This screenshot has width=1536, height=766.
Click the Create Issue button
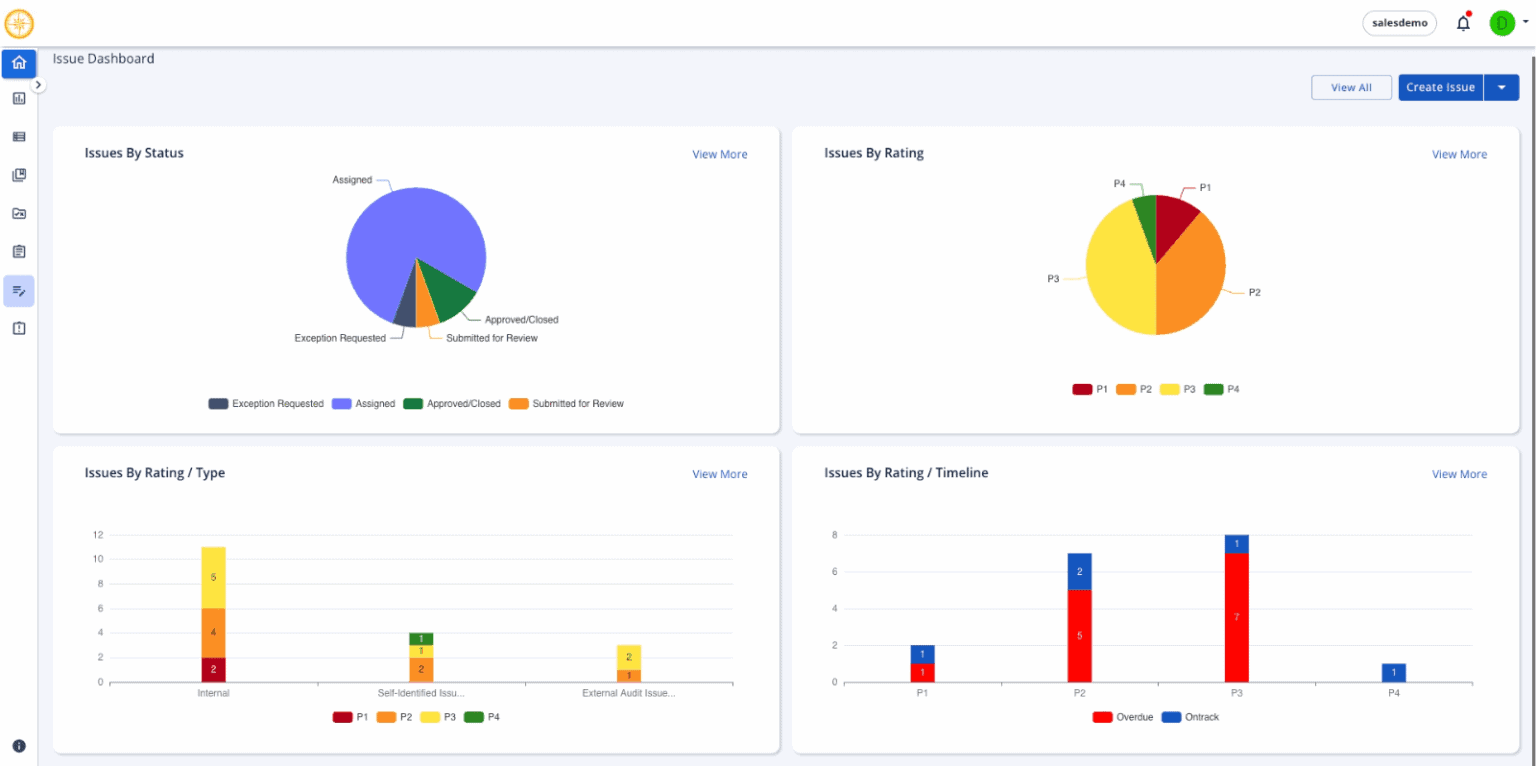[x=1440, y=87]
